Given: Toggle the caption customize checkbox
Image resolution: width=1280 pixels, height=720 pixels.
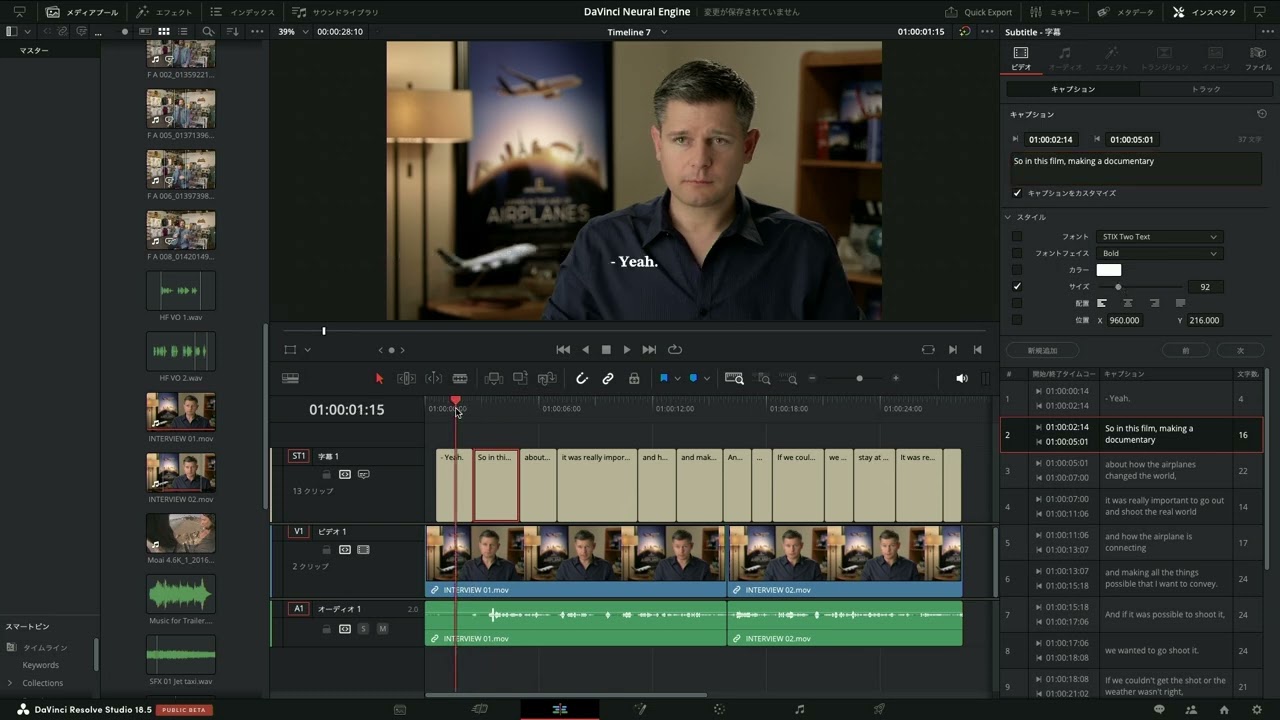Looking at the screenshot, I should [1017, 193].
